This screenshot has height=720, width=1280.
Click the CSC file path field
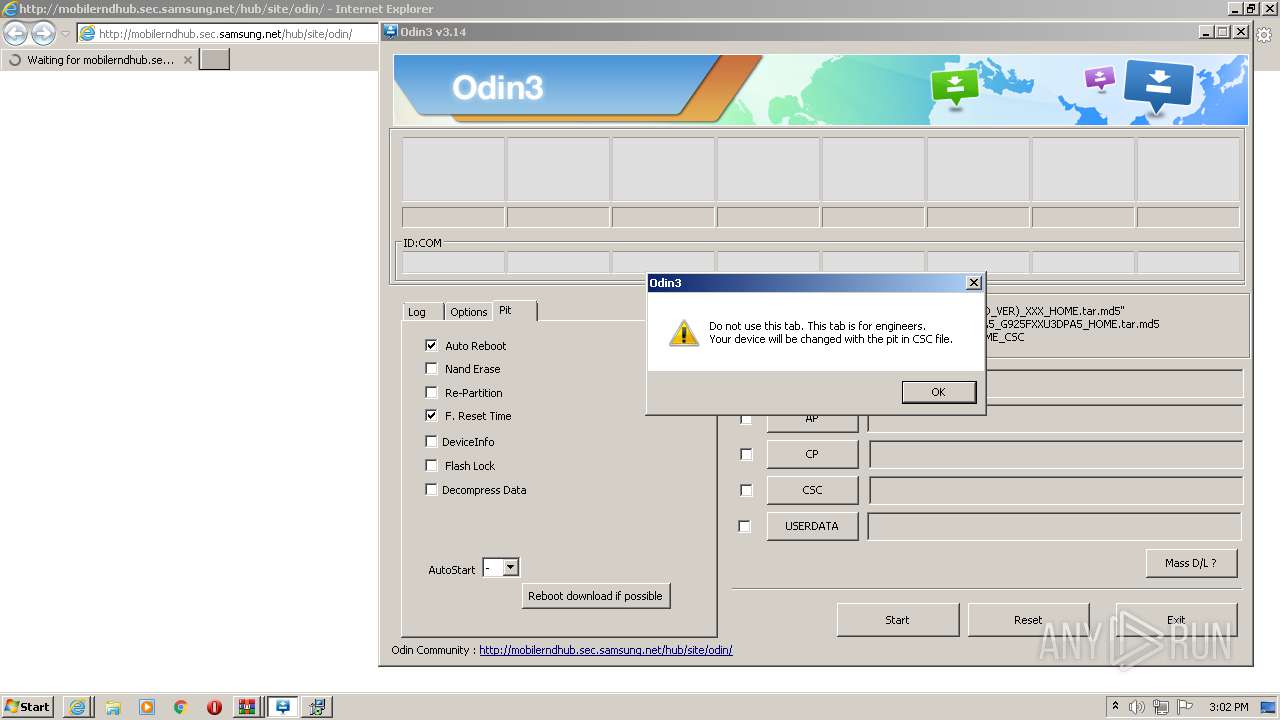coord(1056,490)
